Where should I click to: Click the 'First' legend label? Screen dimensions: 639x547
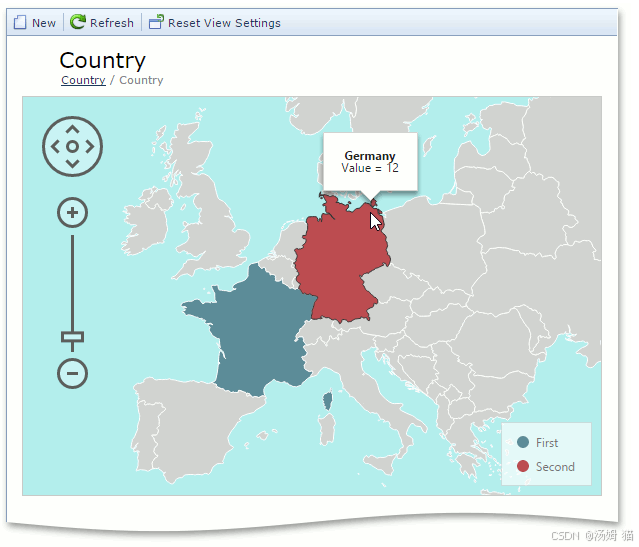547,443
